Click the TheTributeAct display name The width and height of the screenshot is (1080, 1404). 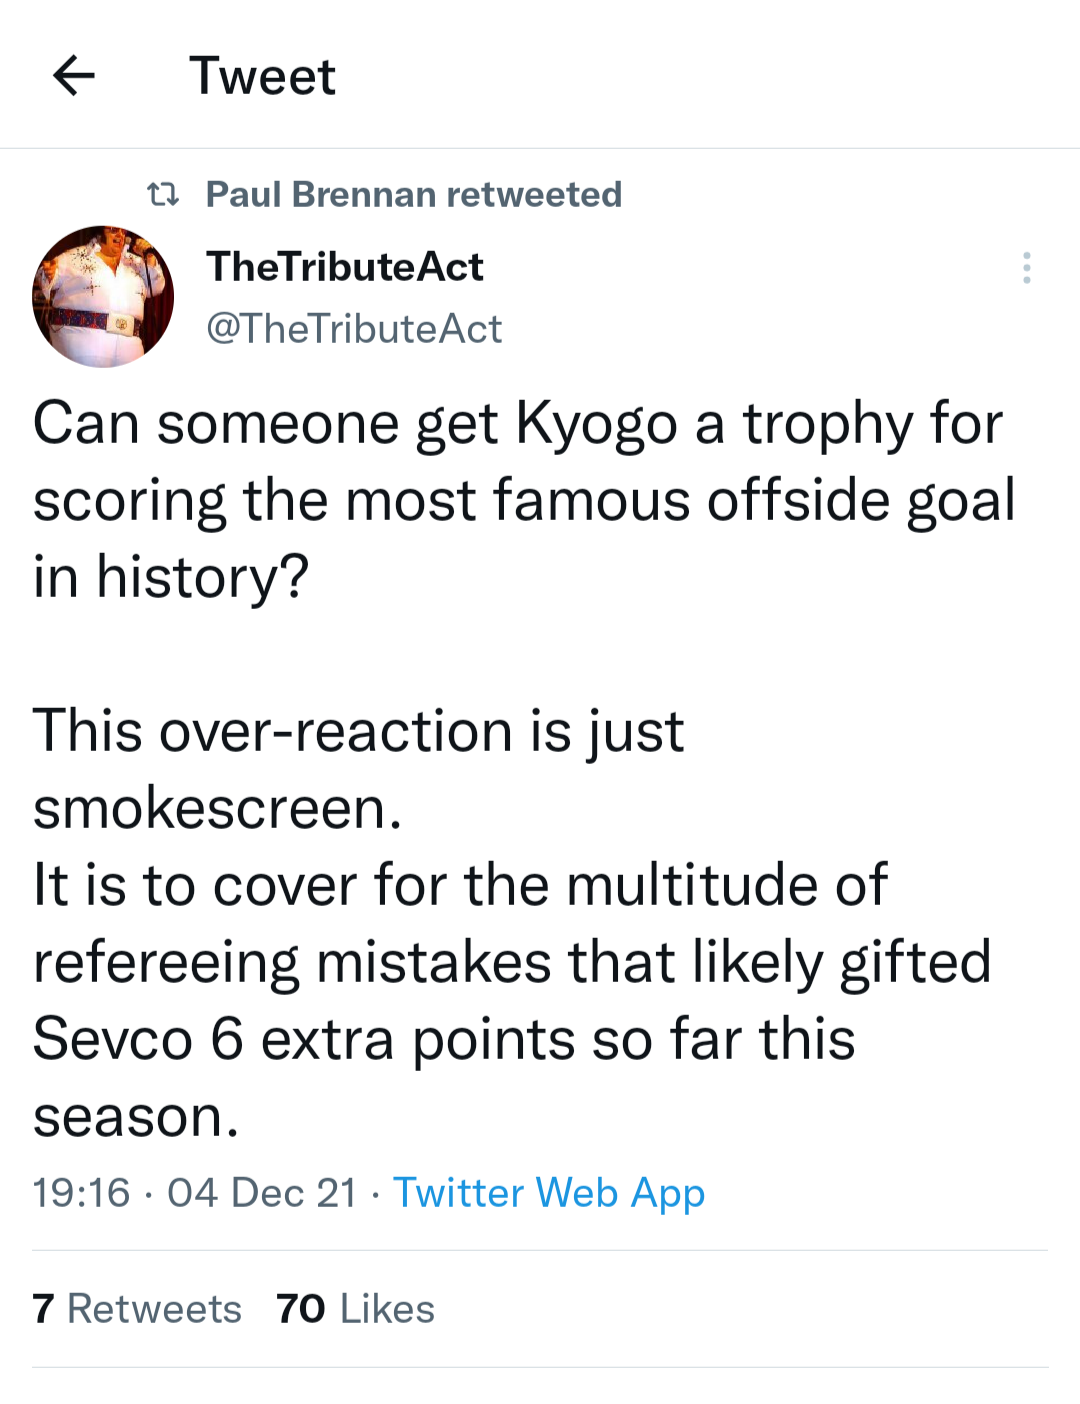click(345, 267)
